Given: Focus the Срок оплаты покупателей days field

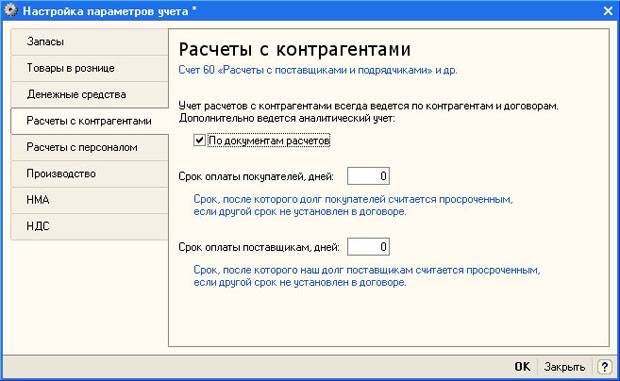Looking at the screenshot, I should tap(368, 176).
